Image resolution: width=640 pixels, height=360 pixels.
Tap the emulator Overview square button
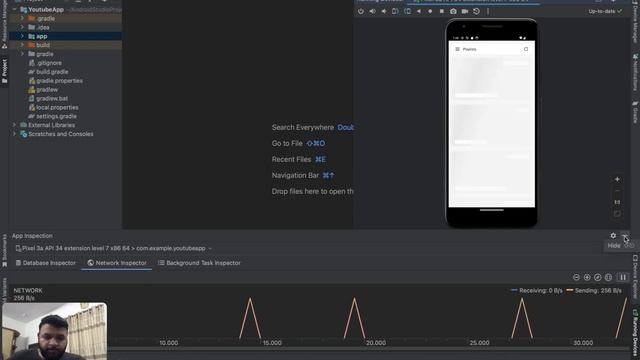pos(442,11)
